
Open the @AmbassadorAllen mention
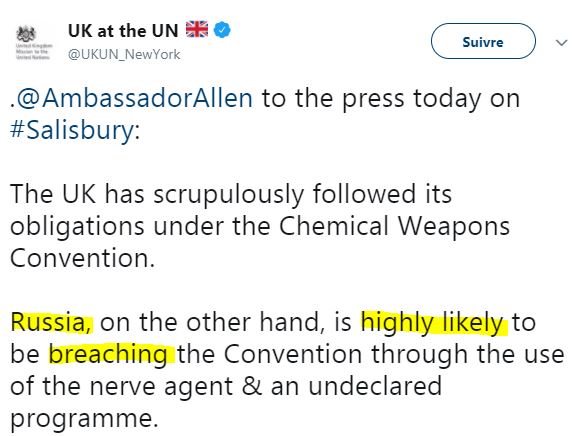pos(134,99)
